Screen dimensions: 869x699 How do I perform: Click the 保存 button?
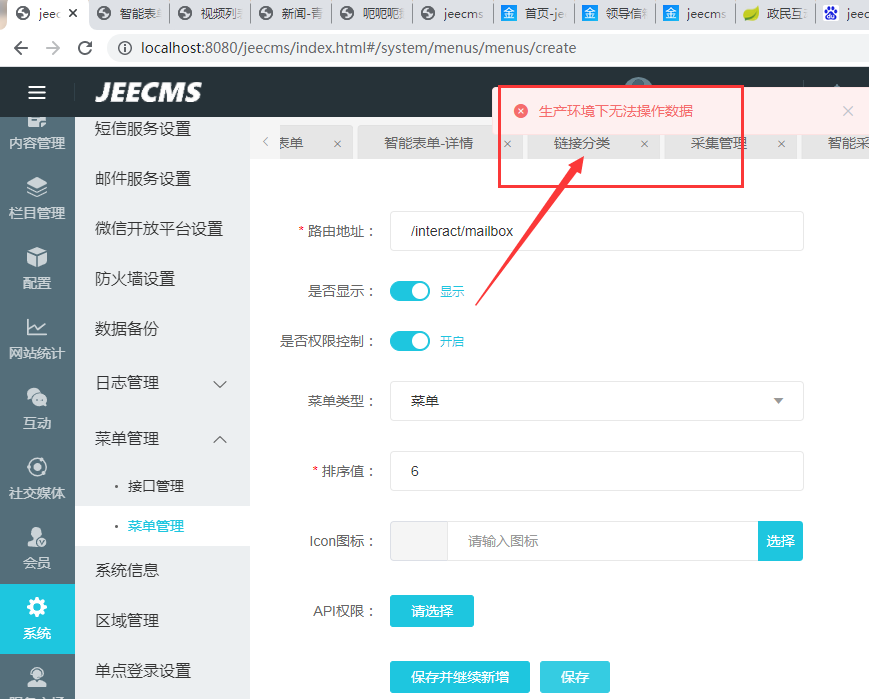click(575, 677)
